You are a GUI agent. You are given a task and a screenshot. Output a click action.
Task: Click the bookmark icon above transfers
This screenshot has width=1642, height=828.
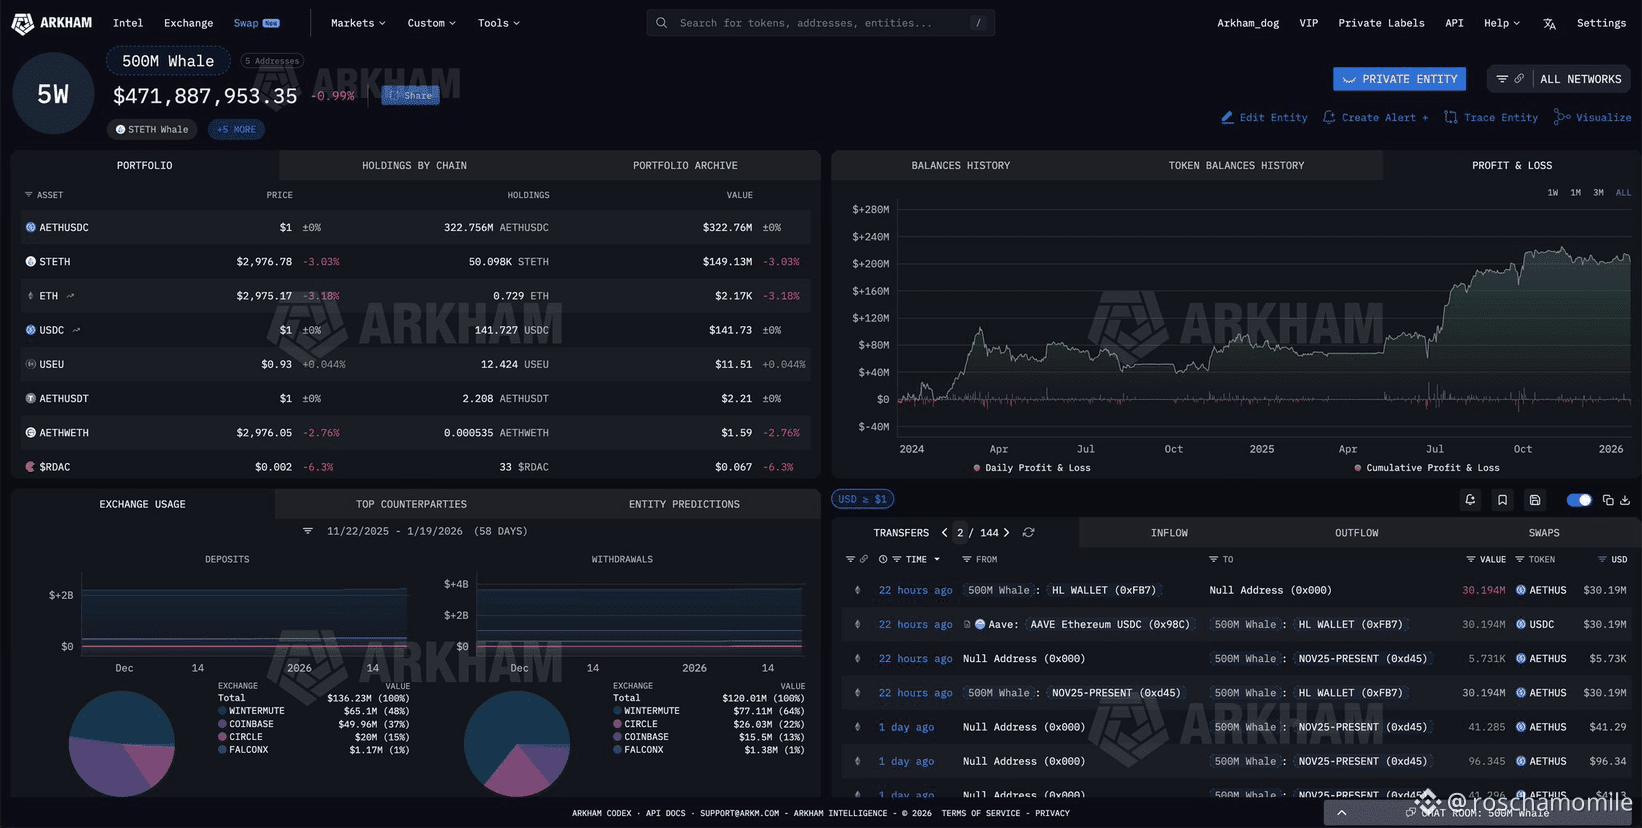coord(1502,500)
